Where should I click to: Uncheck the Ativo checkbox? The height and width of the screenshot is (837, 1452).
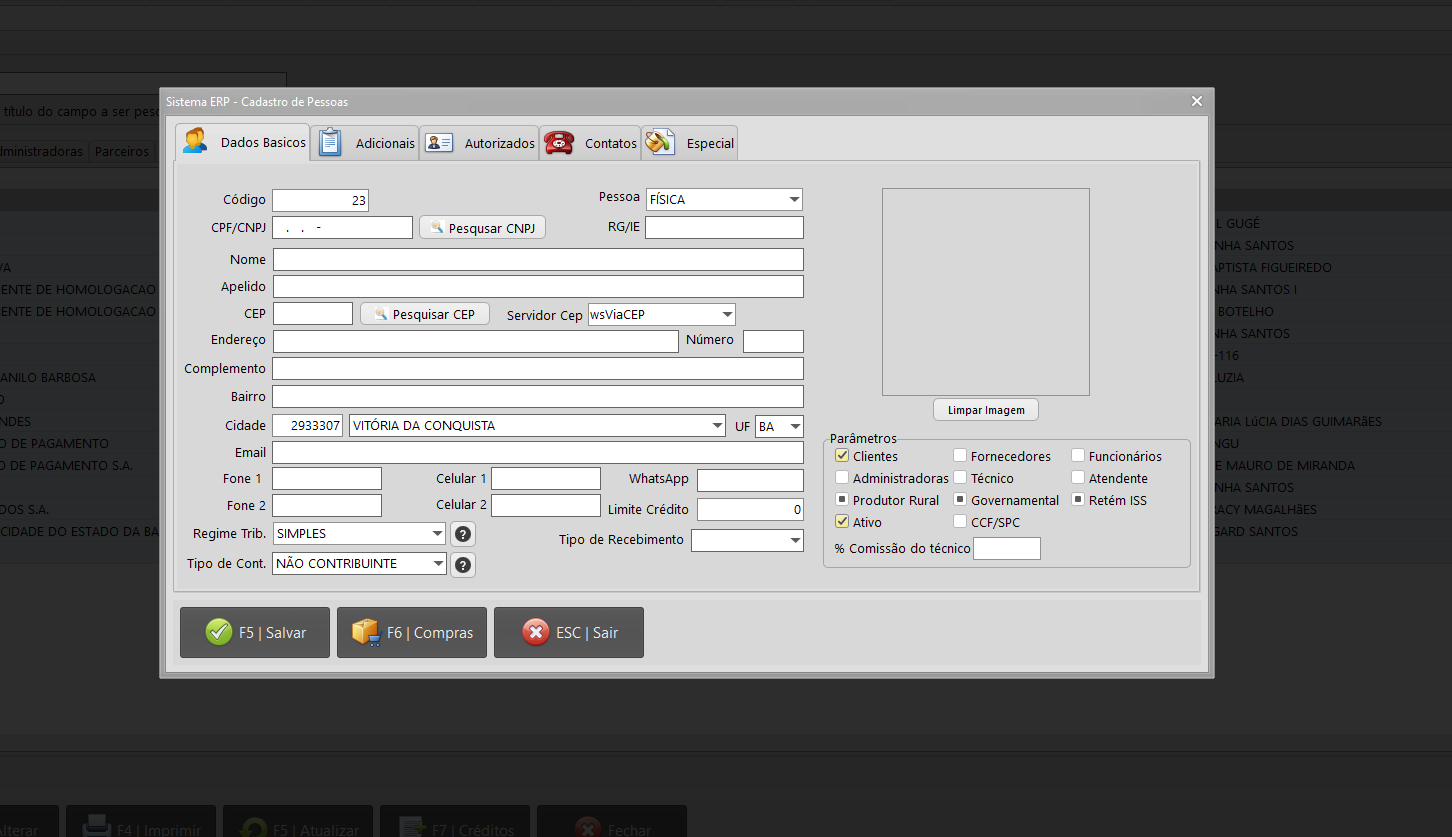click(x=842, y=522)
